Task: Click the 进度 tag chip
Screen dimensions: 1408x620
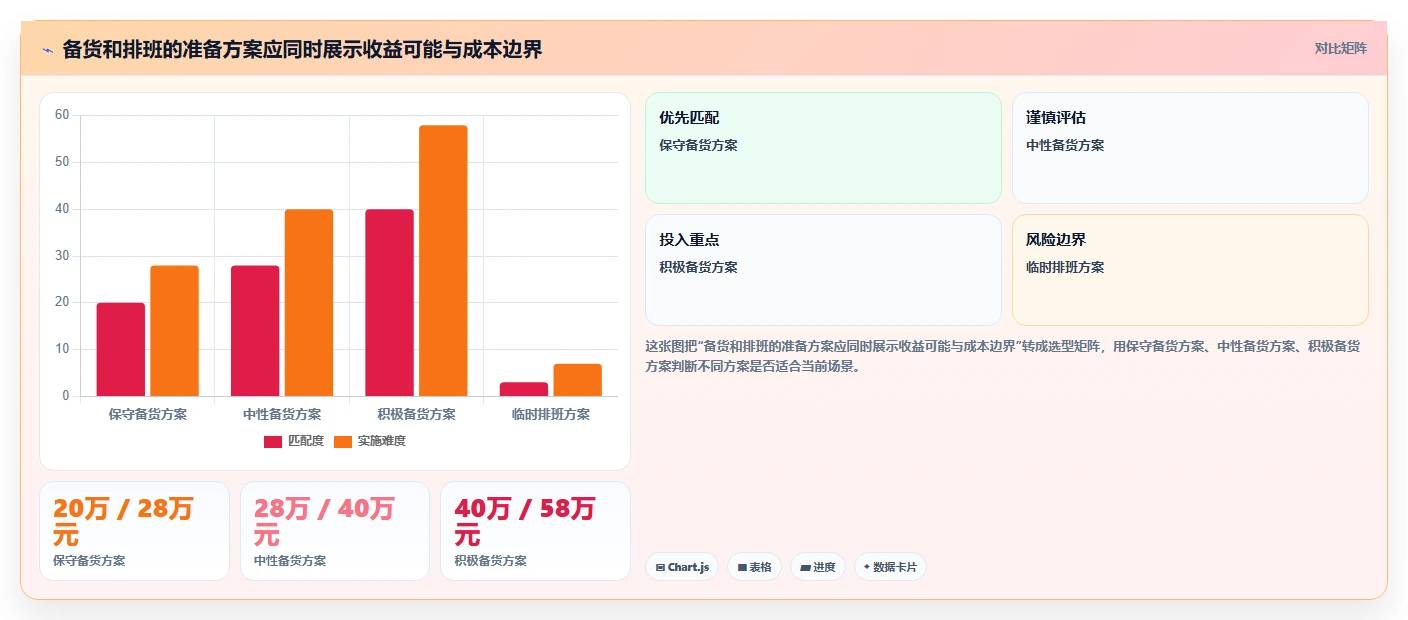Action: click(818, 567)
